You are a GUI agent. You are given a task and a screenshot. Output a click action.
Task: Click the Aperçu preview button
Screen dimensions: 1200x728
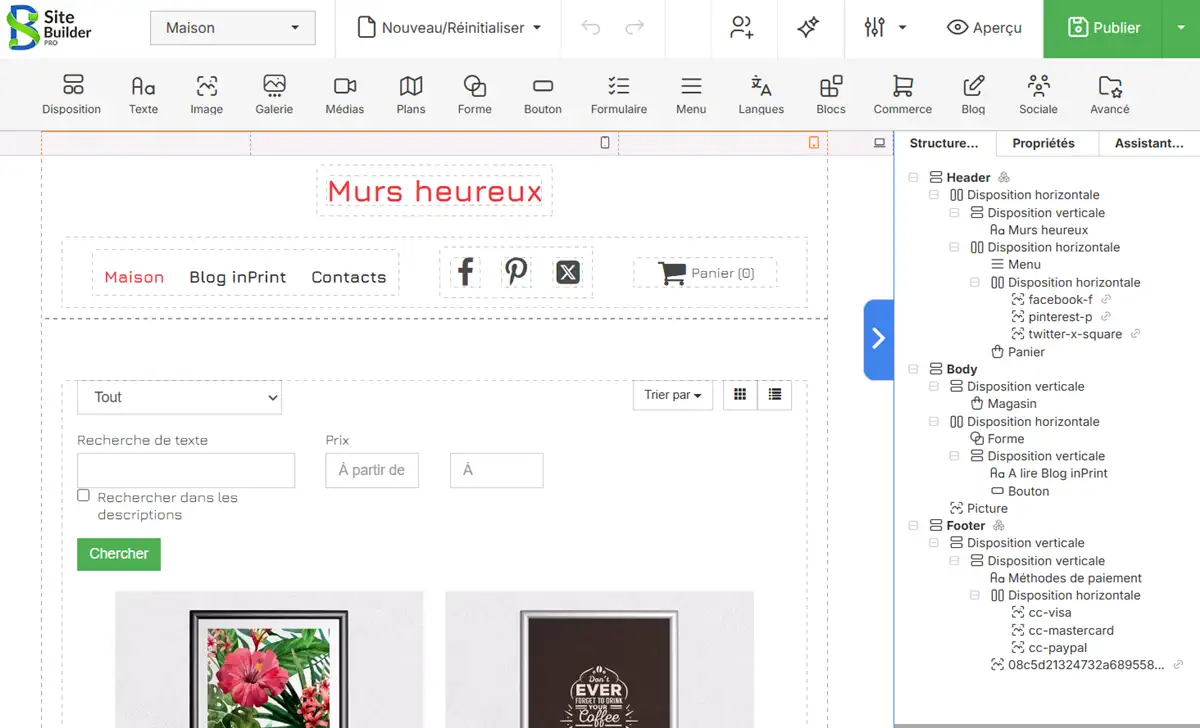point(984,28)
